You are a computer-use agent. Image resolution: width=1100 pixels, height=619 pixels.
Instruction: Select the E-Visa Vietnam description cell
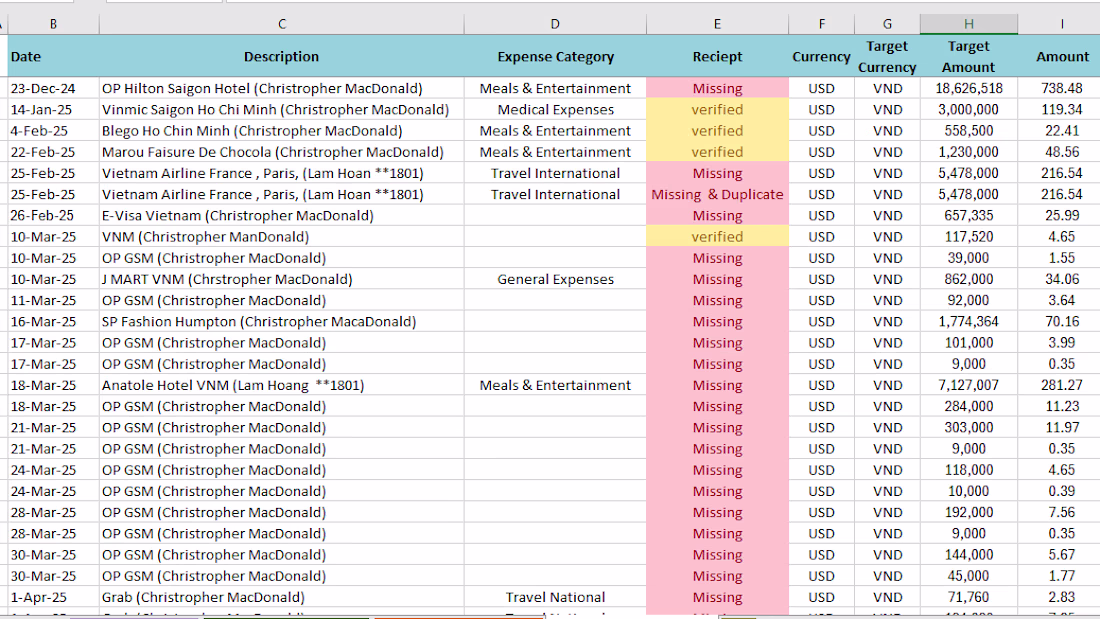point(281,215)
